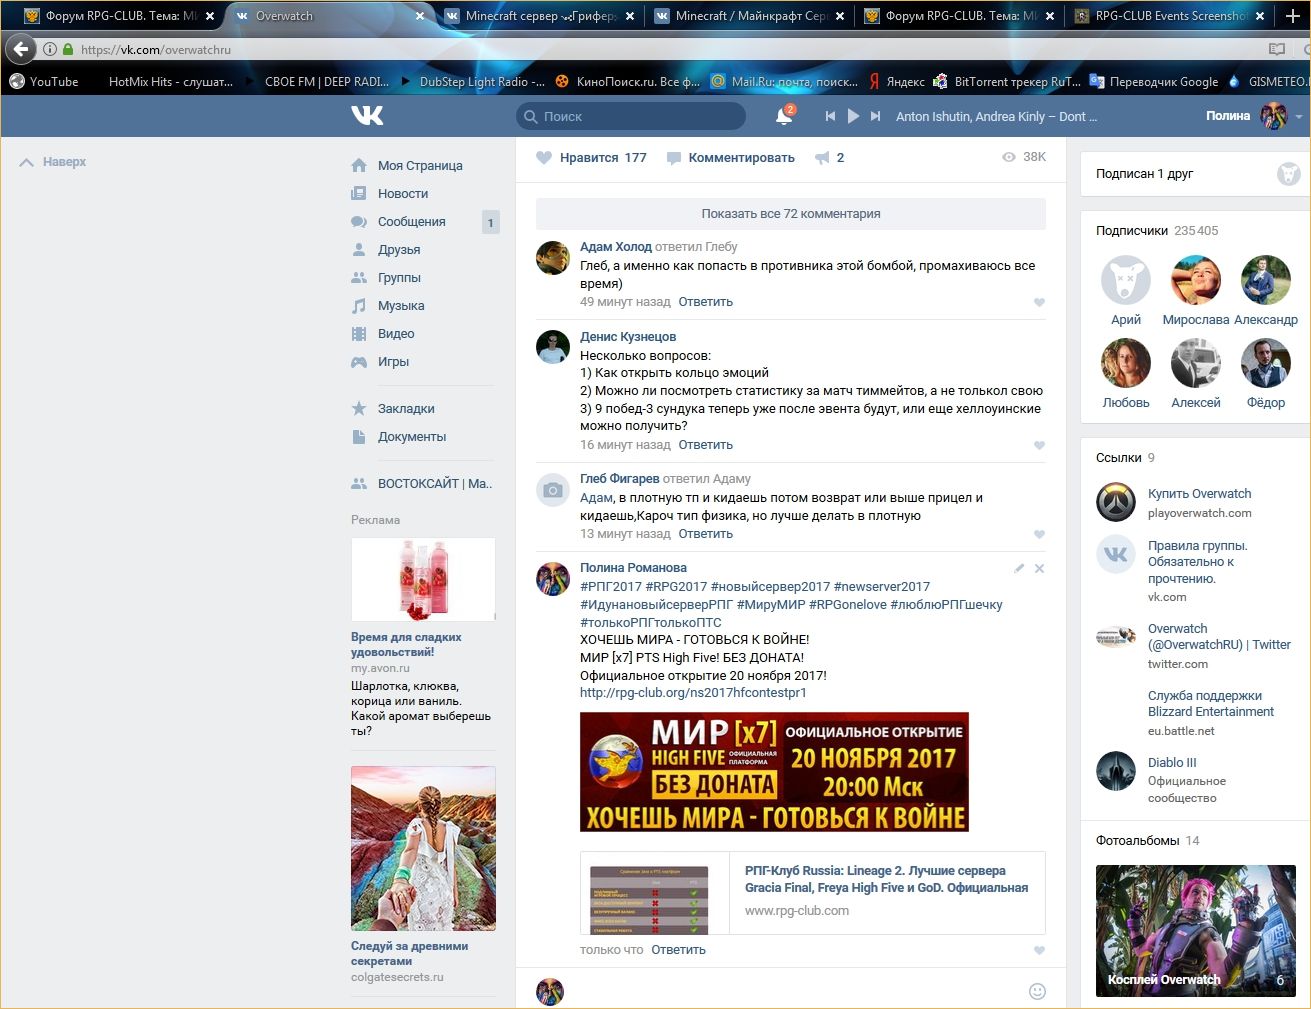Edit Полина Романова's comment pencil icon
The width and height of the screenshot is (1311, 1009).
(x=1019, y=568)
